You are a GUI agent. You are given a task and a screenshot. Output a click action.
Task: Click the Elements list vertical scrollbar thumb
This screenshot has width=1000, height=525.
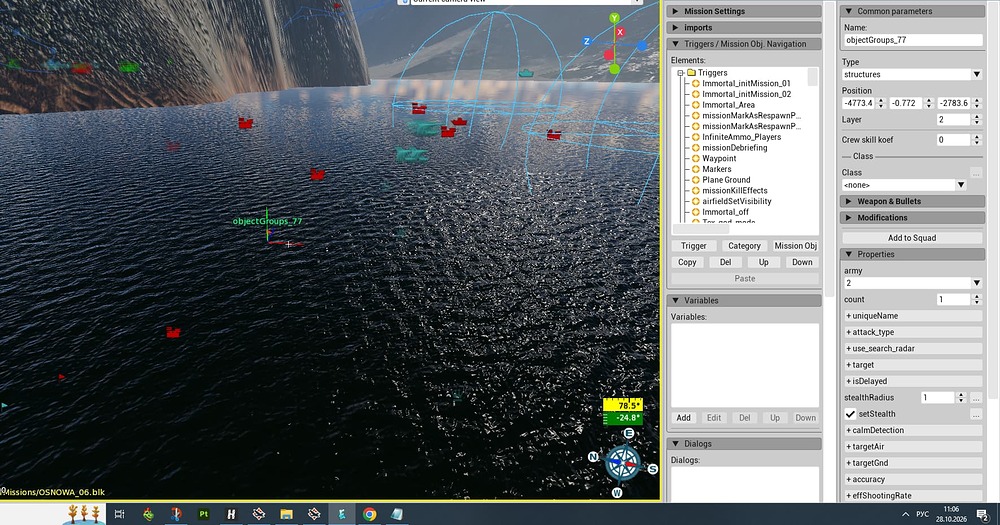tap(812, 77)
